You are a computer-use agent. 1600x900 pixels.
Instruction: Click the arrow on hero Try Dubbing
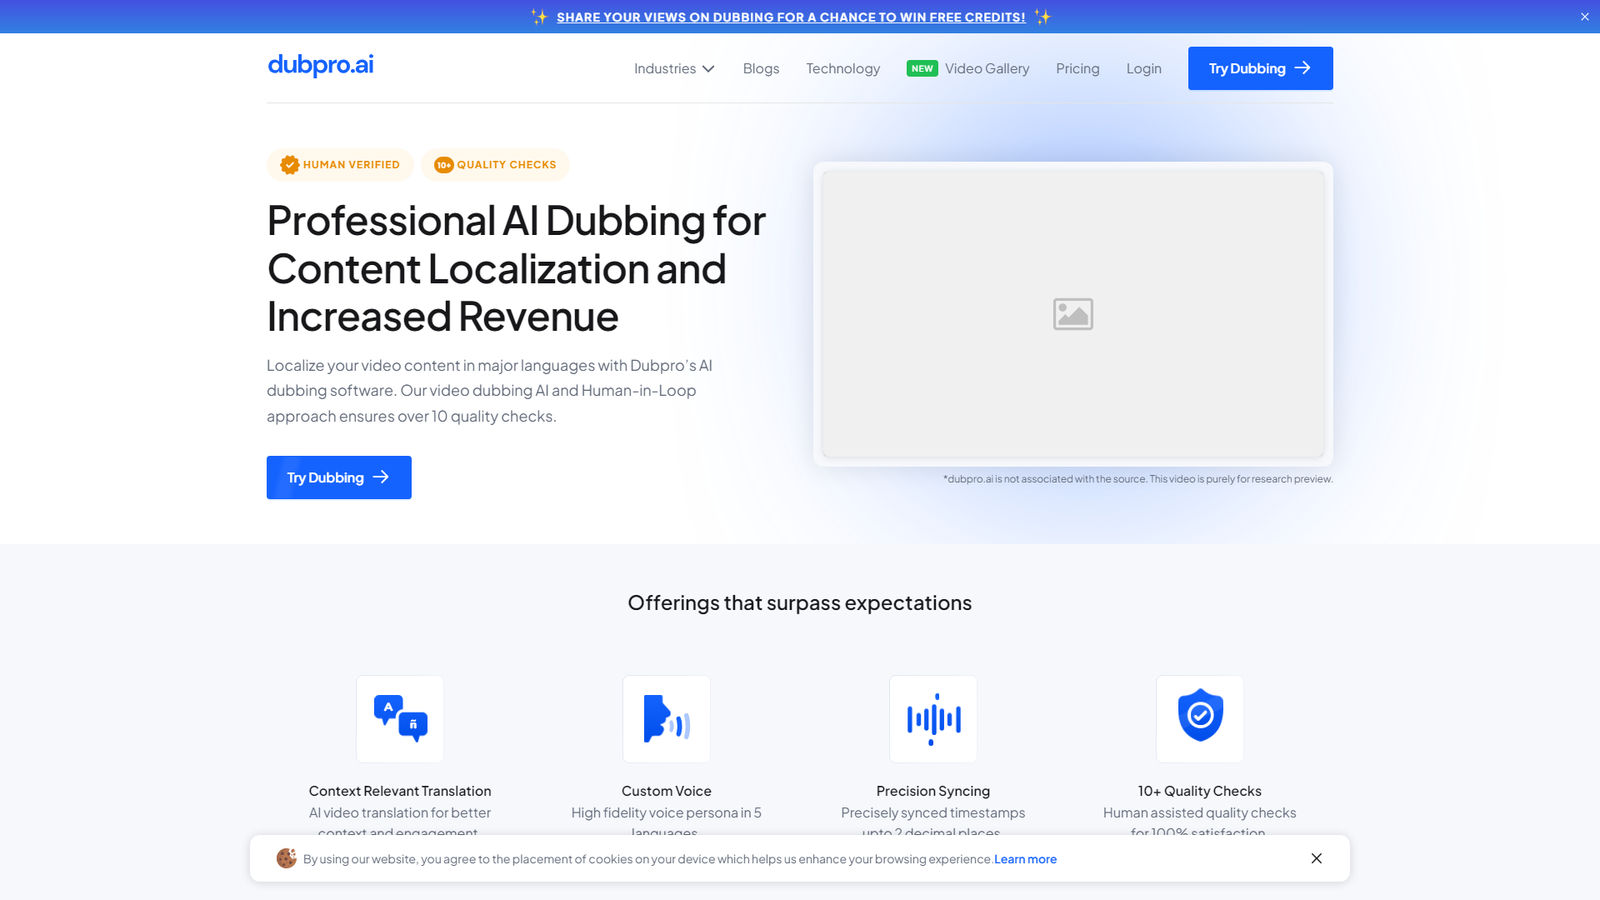tap(381, 477)
